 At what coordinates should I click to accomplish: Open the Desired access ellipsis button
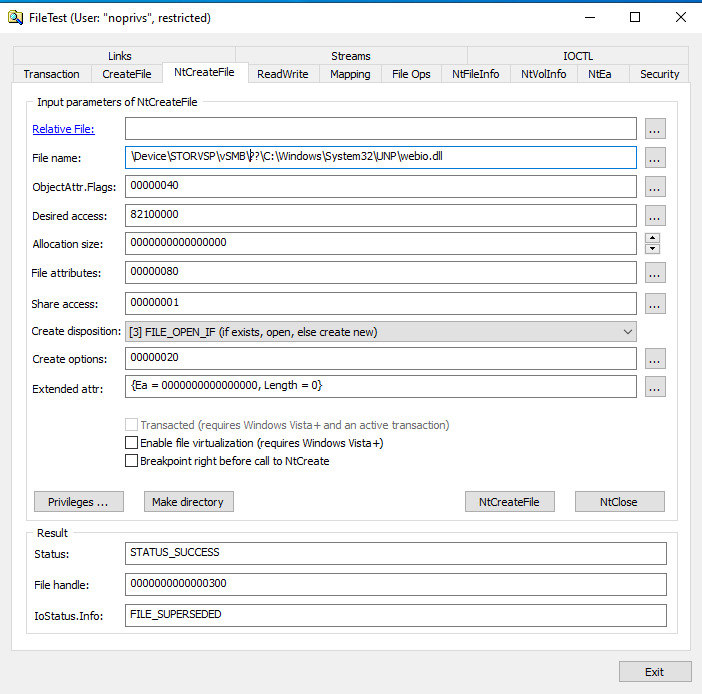pyautogui.click(x=655, y=216)
